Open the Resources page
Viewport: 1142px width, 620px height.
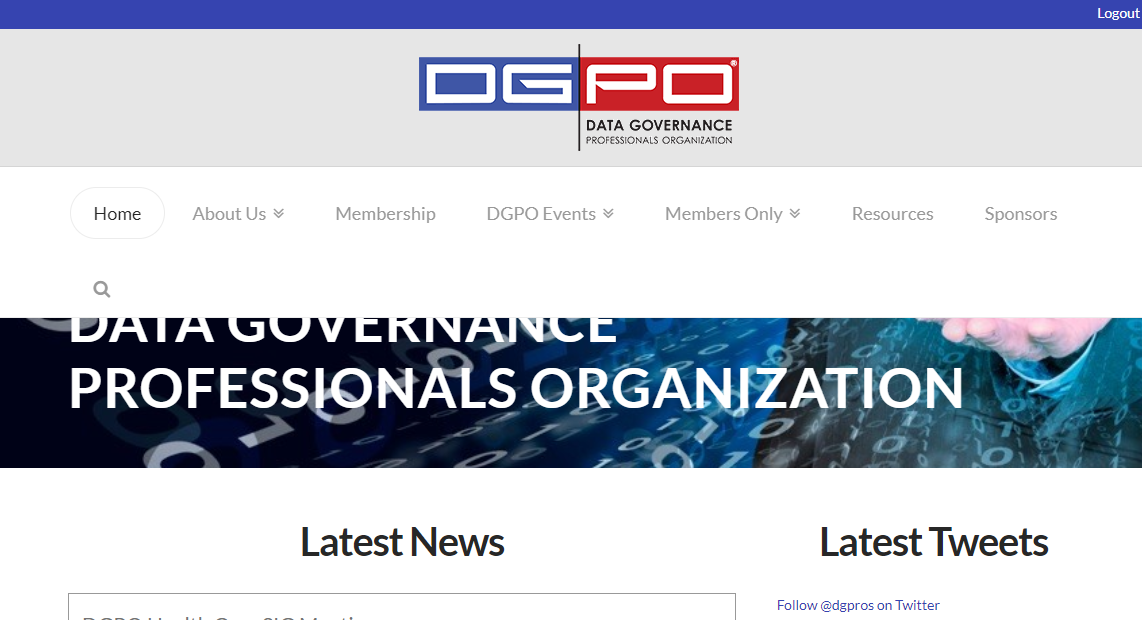pyautogui.click(x=893, y=213)
